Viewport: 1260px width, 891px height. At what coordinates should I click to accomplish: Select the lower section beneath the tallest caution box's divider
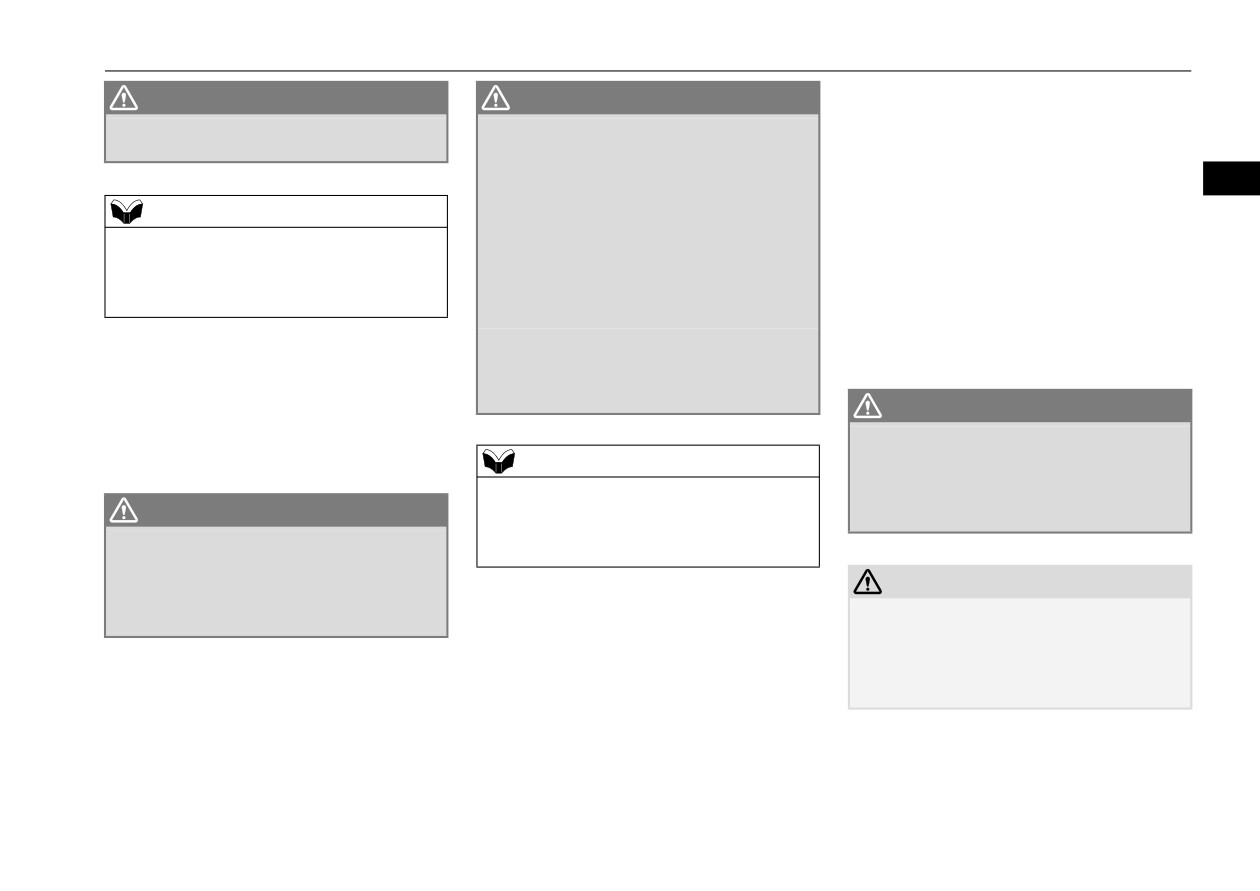click(x=648, y=371)
